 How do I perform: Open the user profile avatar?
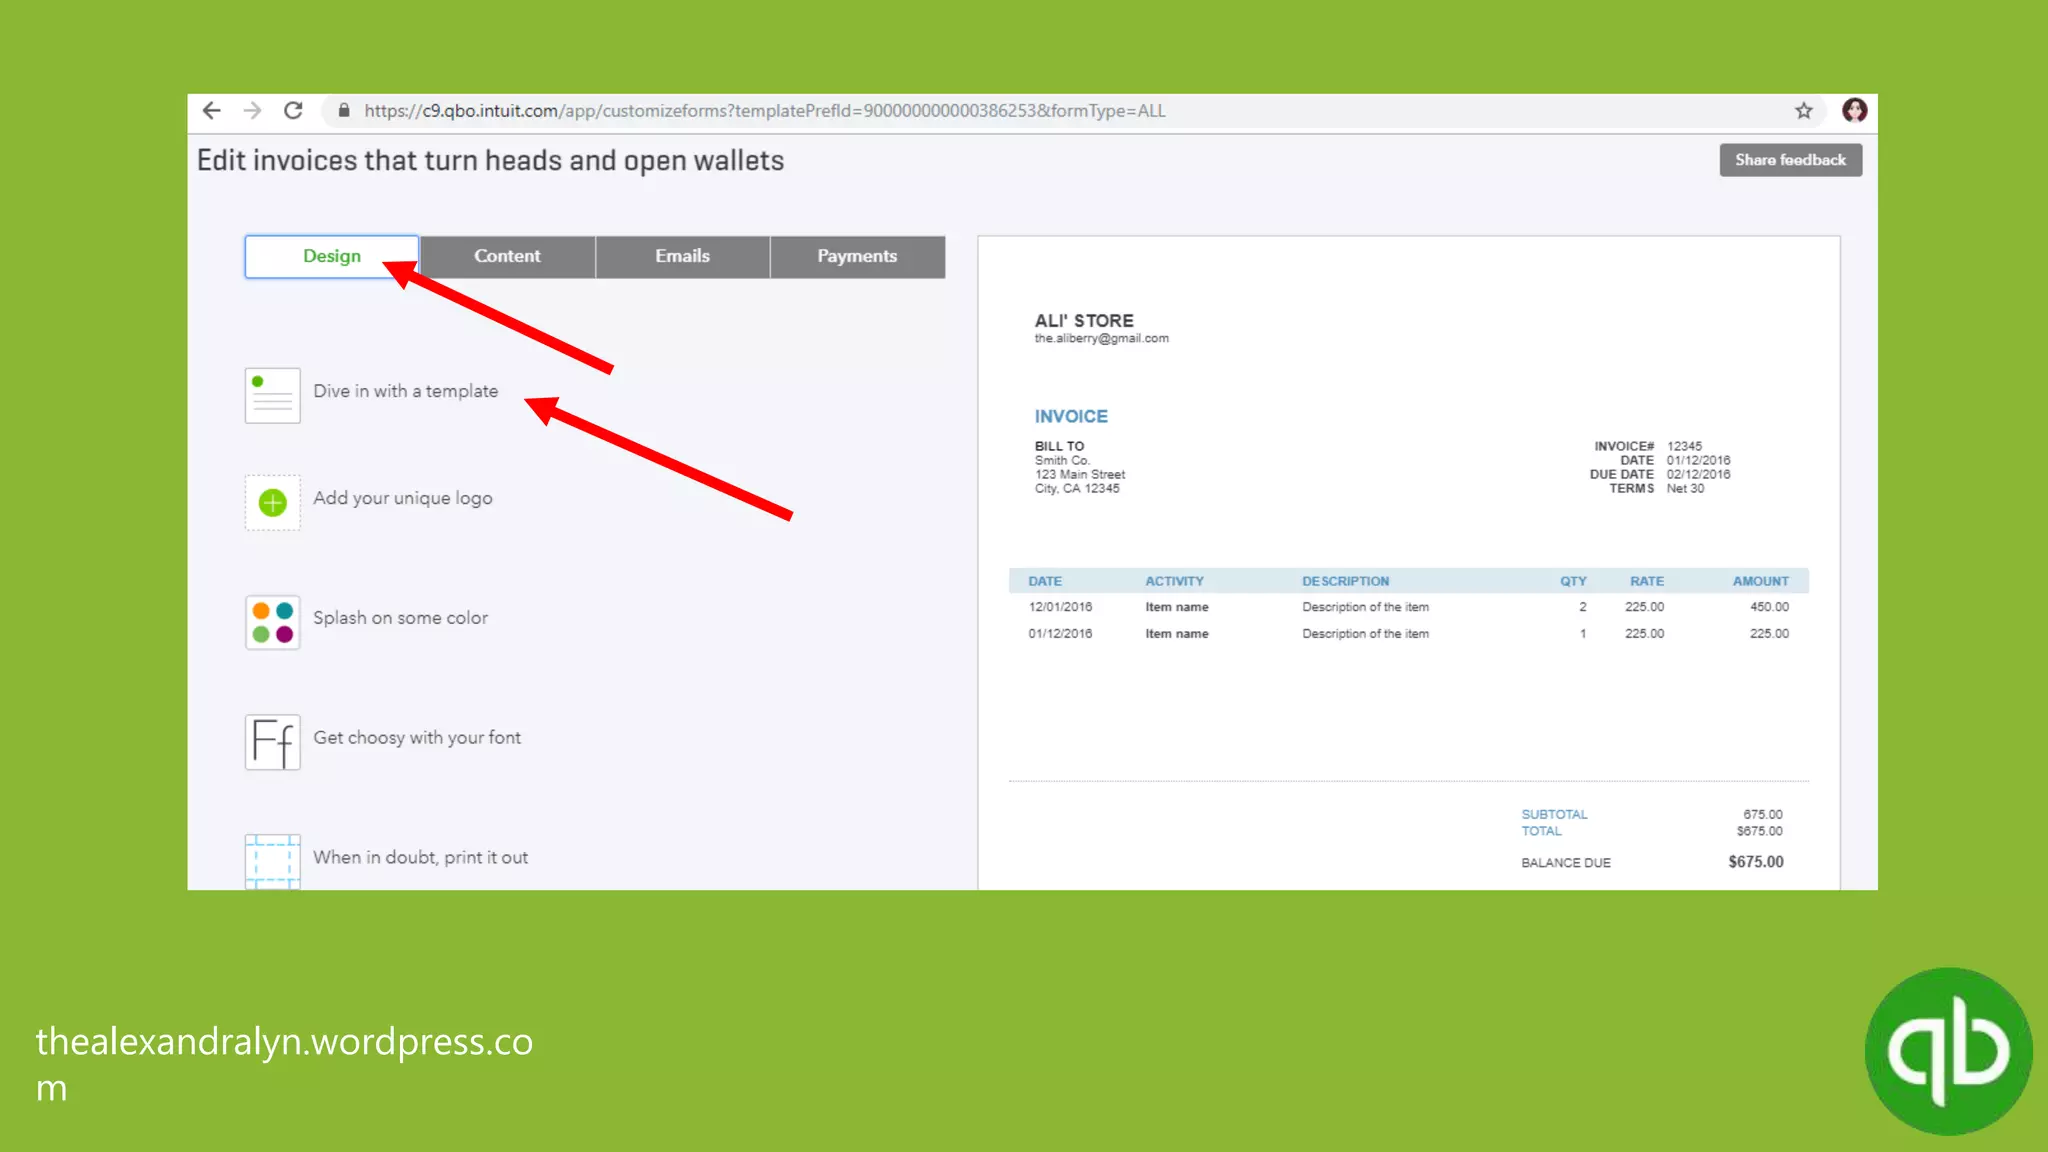1854,111
